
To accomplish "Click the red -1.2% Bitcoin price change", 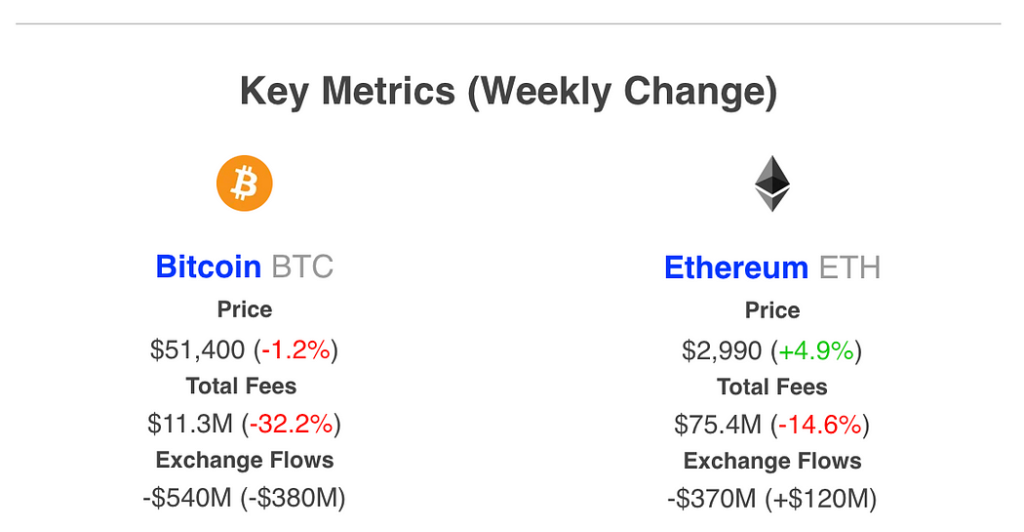I will click(296, 350).
